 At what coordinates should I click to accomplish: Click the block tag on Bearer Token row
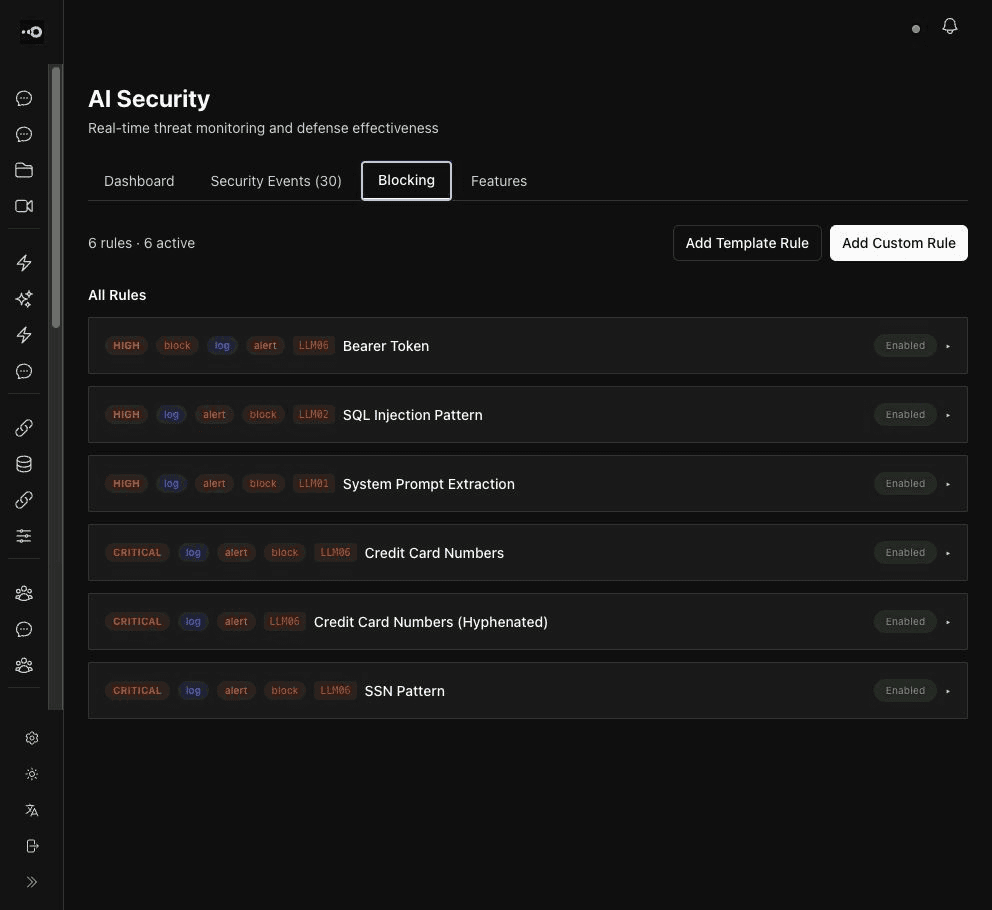coord(177,346)
